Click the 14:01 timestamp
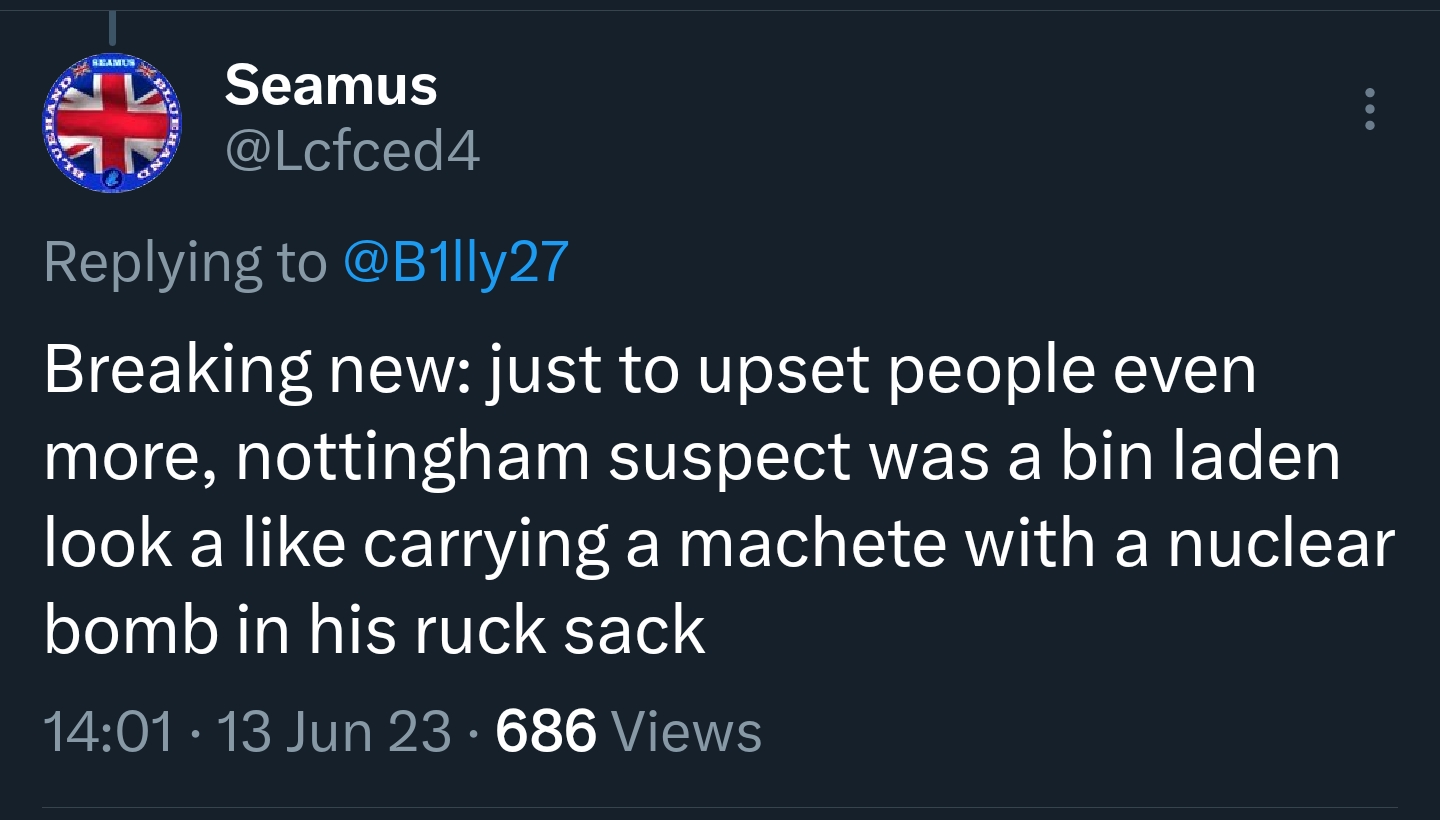 108,732
